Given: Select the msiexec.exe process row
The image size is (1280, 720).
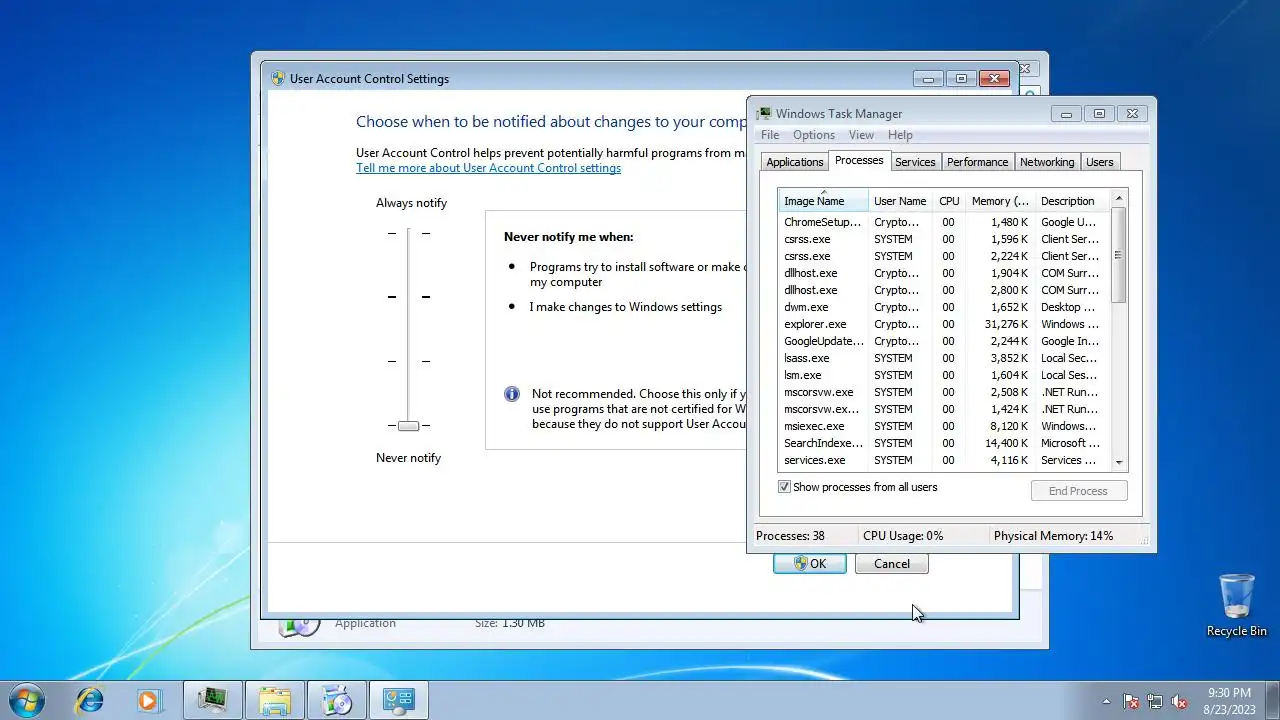Looking at the screenshot, I should click(x=944, y=426).
